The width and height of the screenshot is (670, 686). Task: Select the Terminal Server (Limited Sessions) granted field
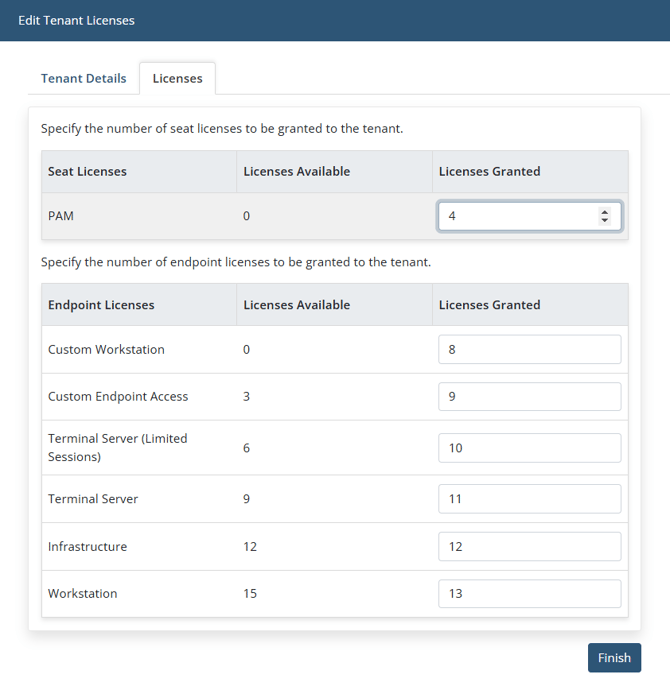pyautogui.click(x=529, y=448)
